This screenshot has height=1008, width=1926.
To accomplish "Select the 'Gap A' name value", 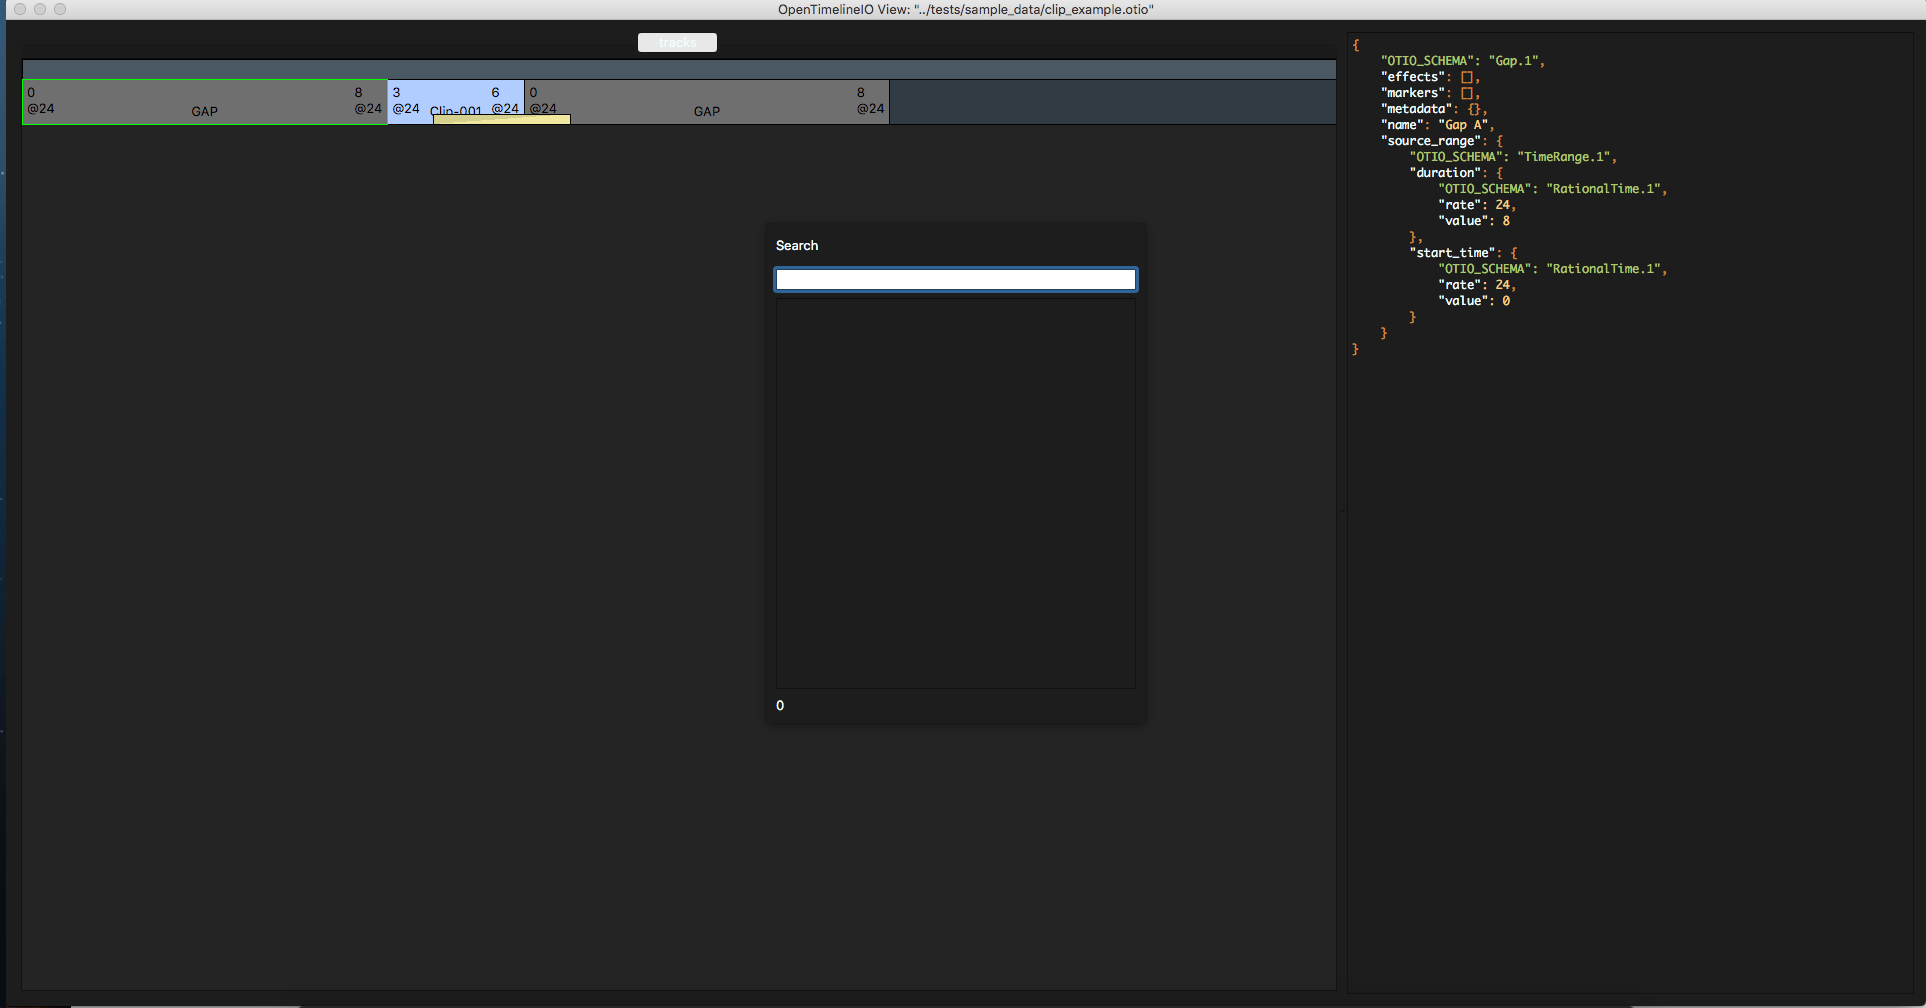I will pyautogui.click(x=1463, y=124).
